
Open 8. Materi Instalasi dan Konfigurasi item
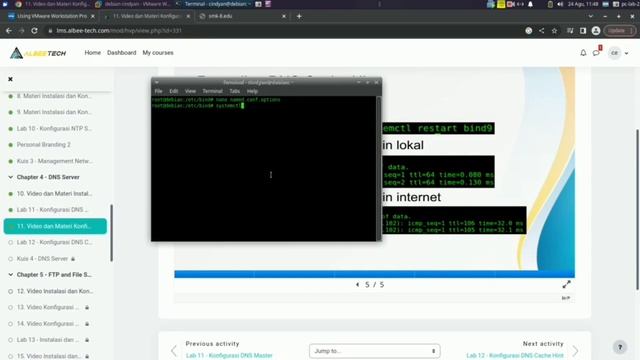coord(54,96)
